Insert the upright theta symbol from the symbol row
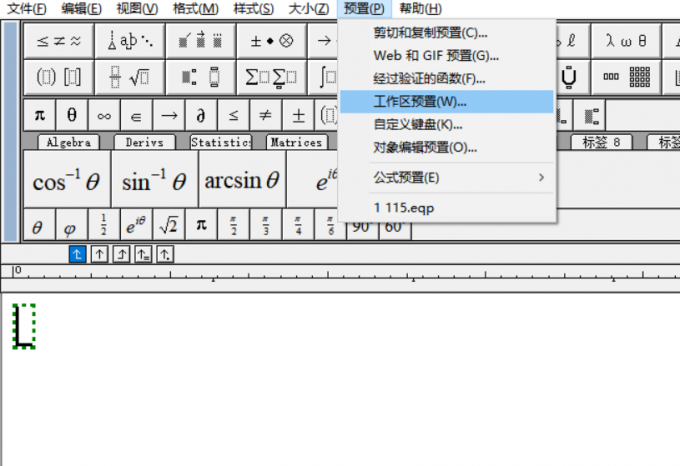 click(72, 115)
